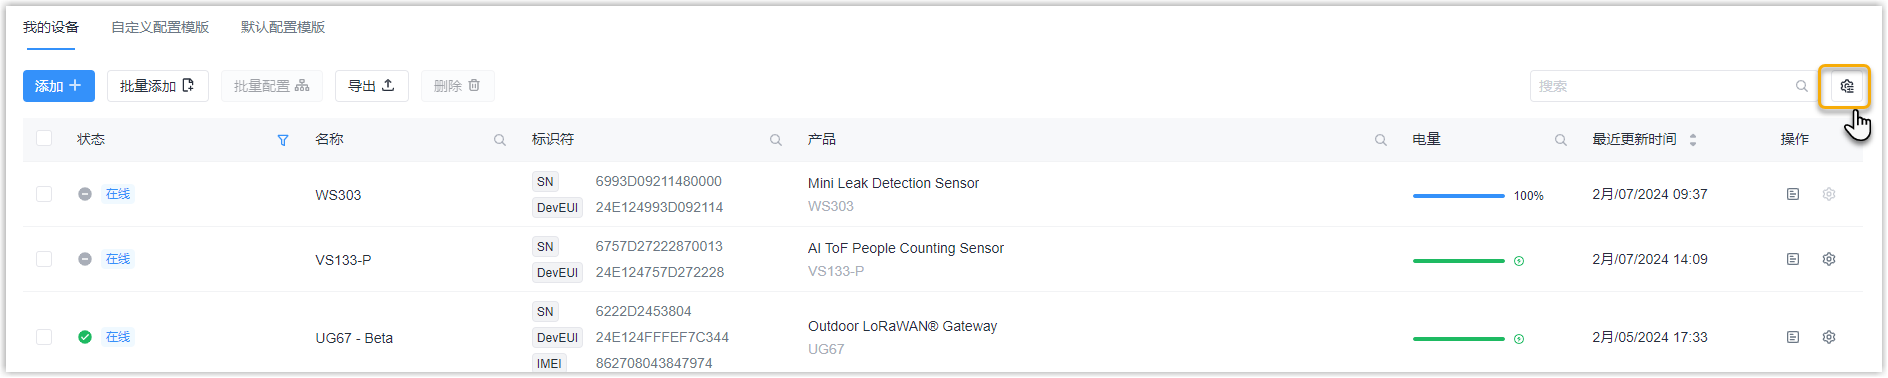Check the WS303 device row checkbox
1888x378 pixels.
(44, 194)
